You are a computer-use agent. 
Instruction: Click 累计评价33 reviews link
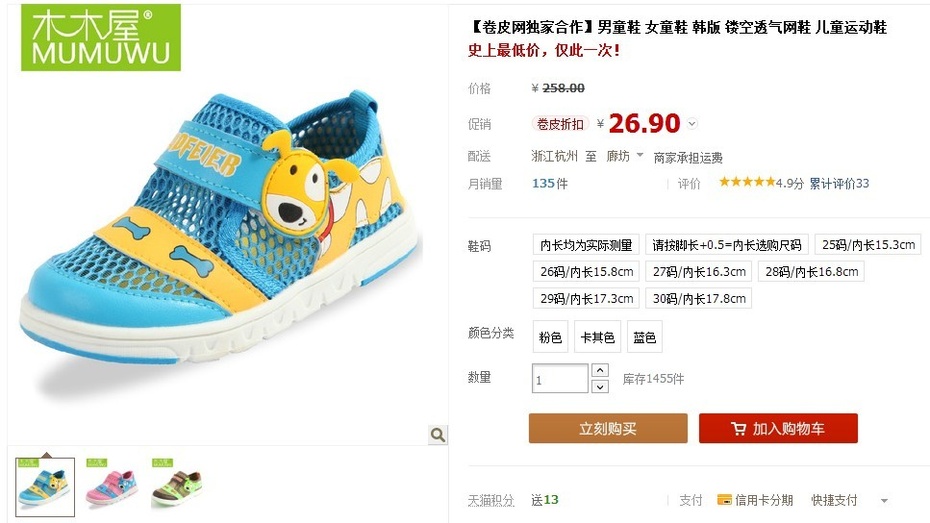(x=839, y=183)
